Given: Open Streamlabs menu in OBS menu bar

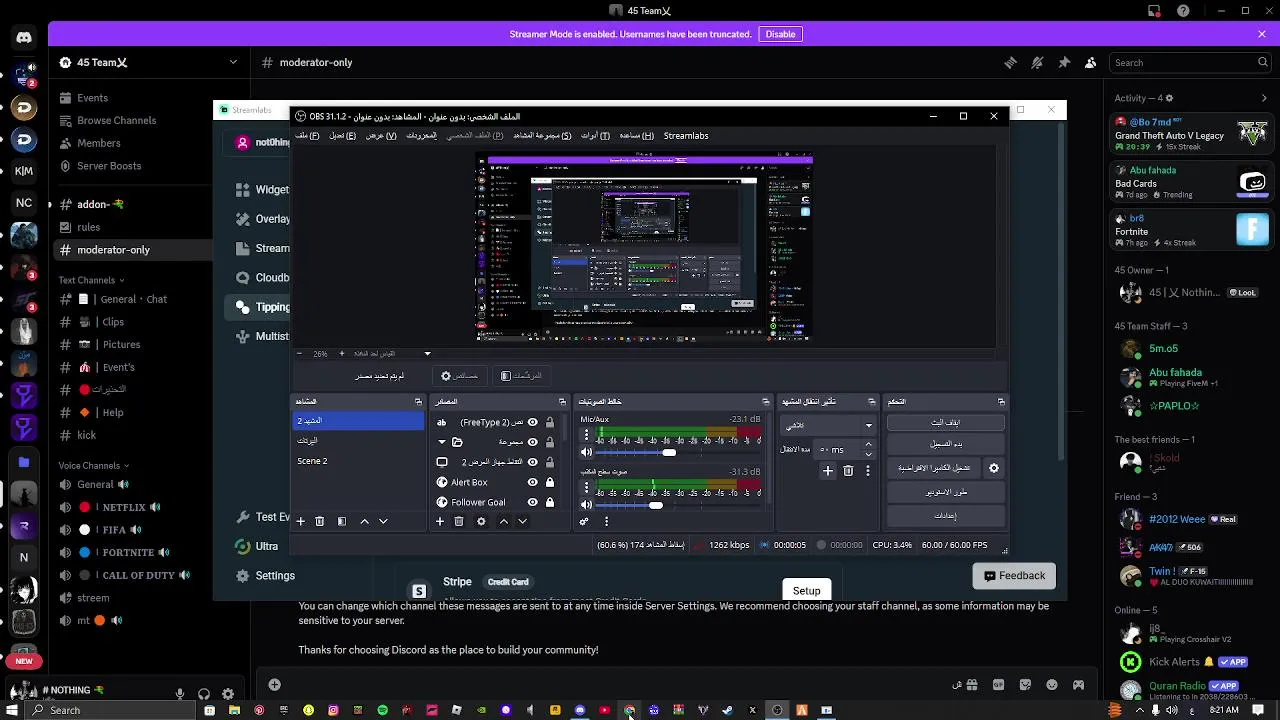Looking at the screenshot, I should tap(686, 135).
